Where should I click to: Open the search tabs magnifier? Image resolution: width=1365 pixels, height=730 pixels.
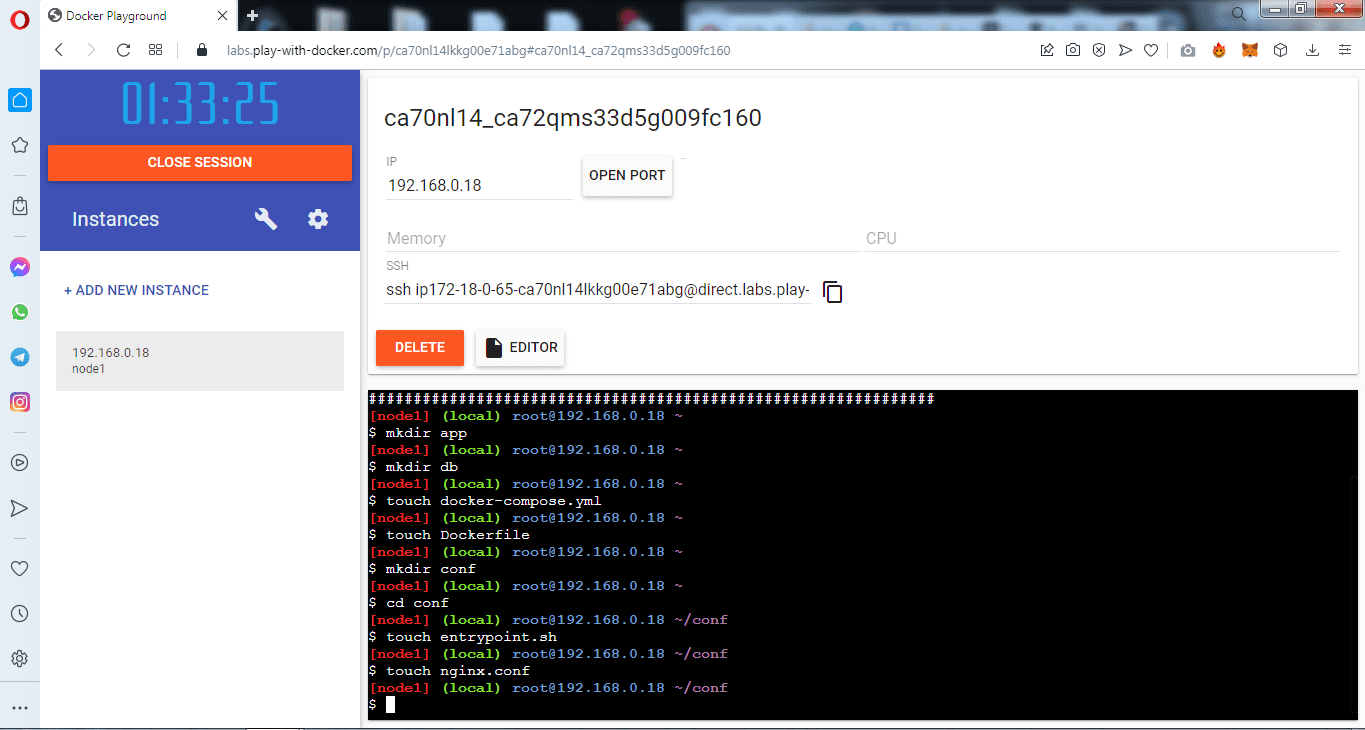coord(1238,13)
